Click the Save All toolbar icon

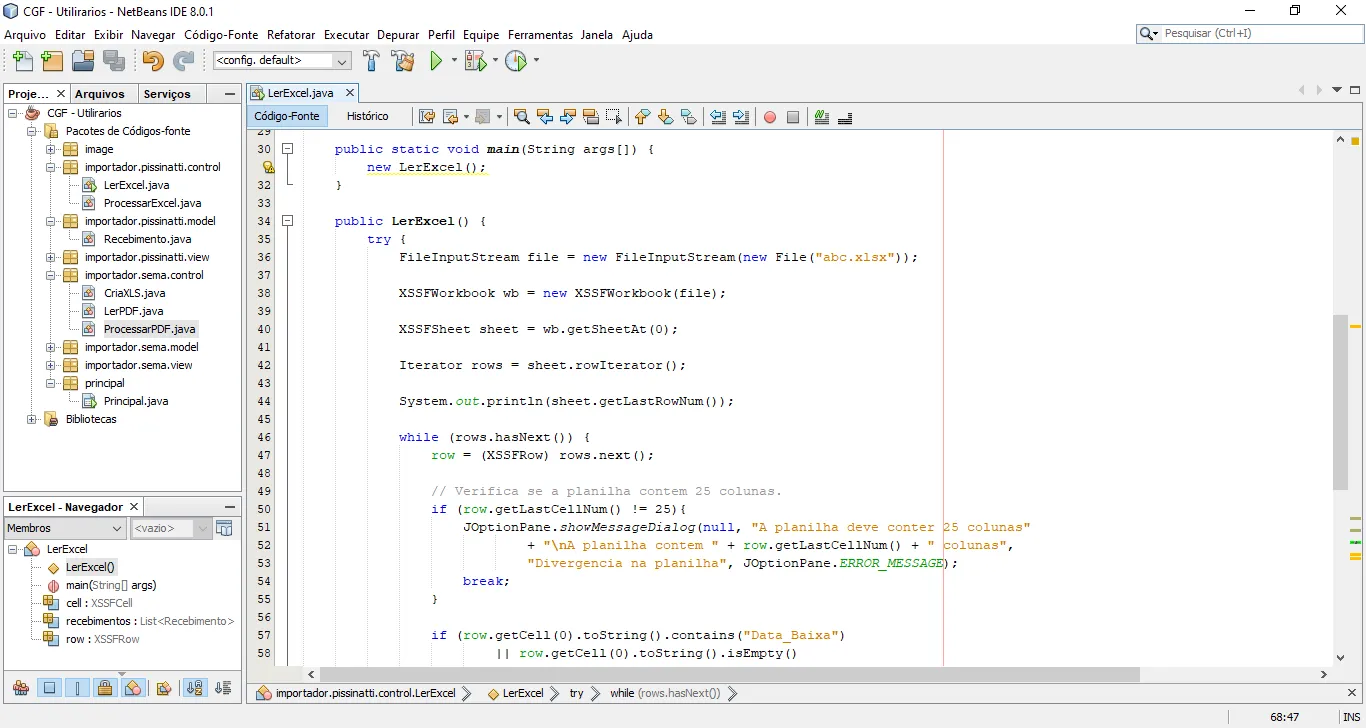coord(114,61)
